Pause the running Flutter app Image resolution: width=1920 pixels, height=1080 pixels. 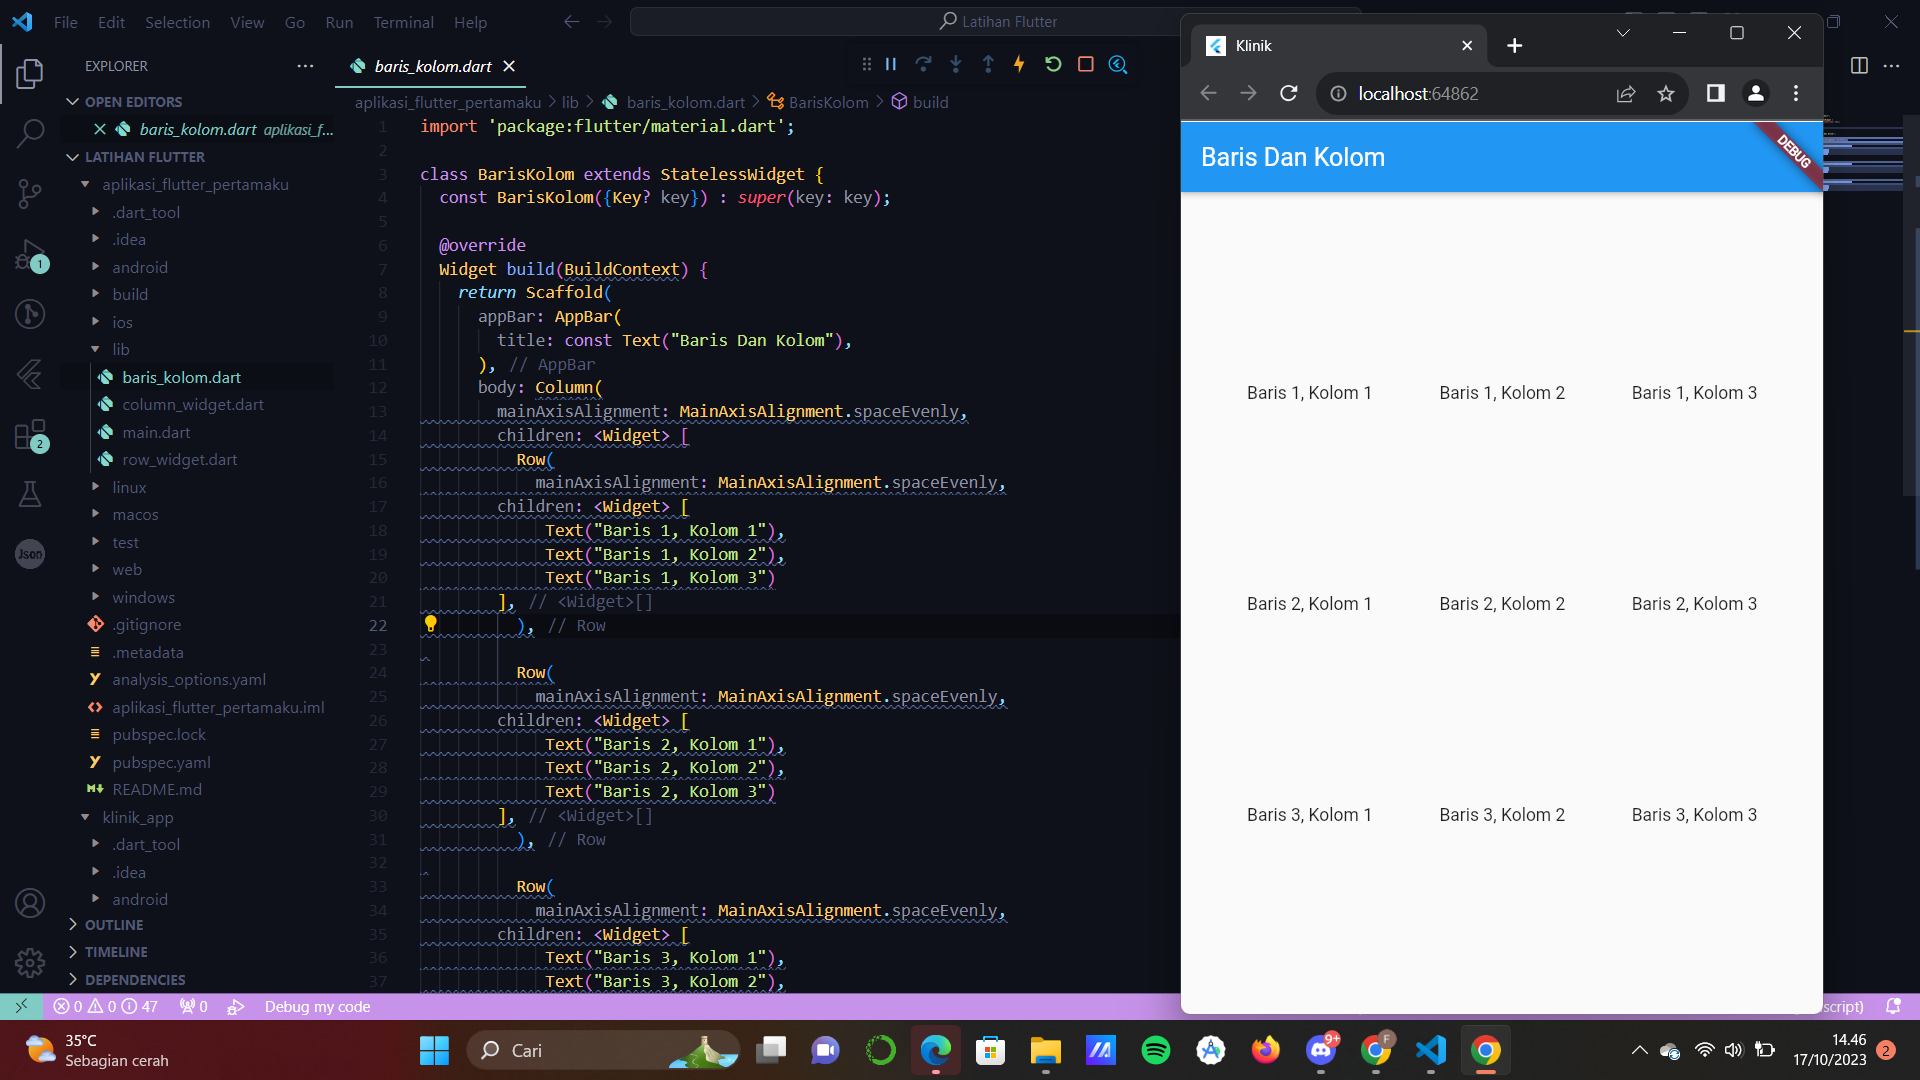(x=891, y=63)
